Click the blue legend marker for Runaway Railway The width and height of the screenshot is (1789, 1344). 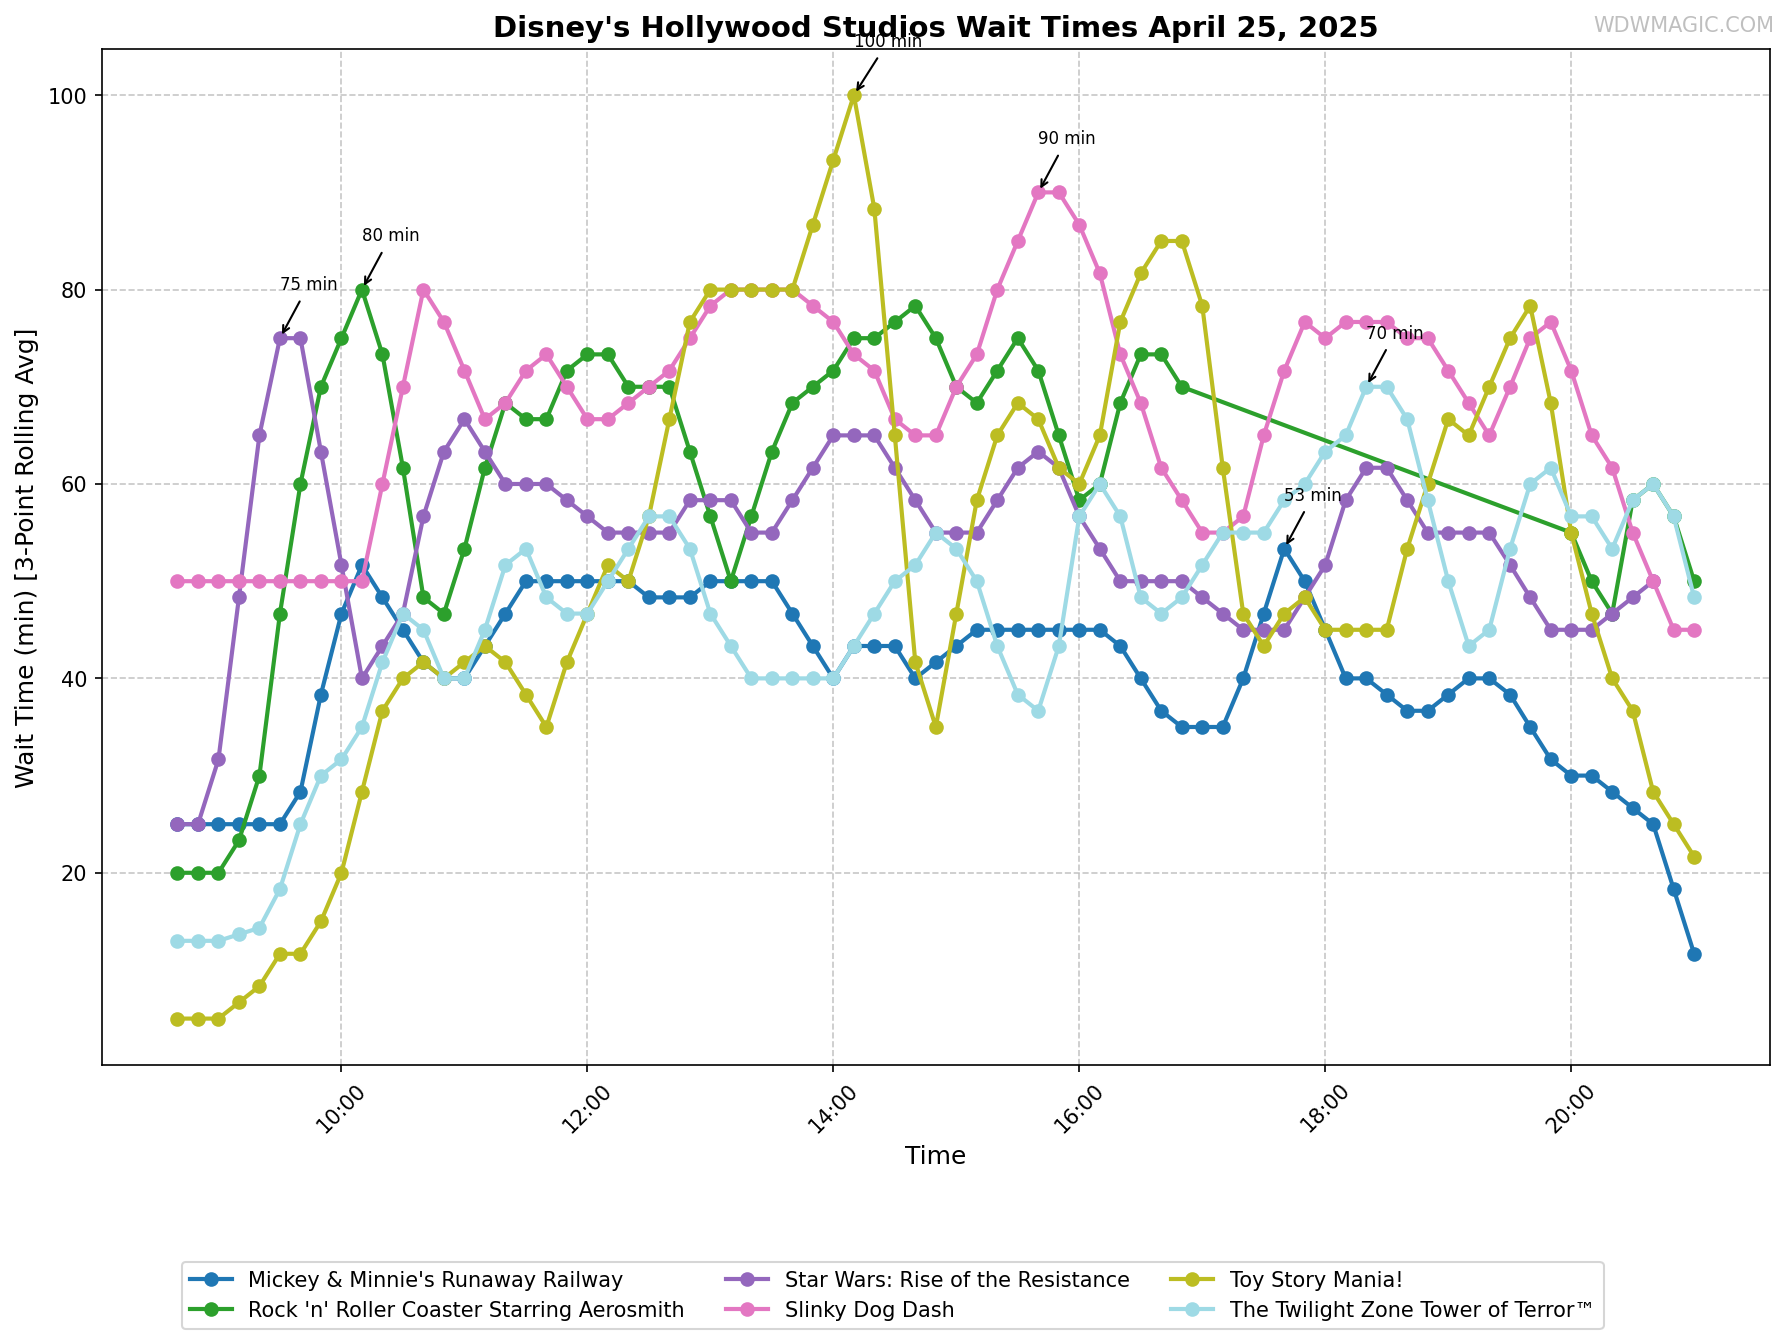tap(210, 1280)
